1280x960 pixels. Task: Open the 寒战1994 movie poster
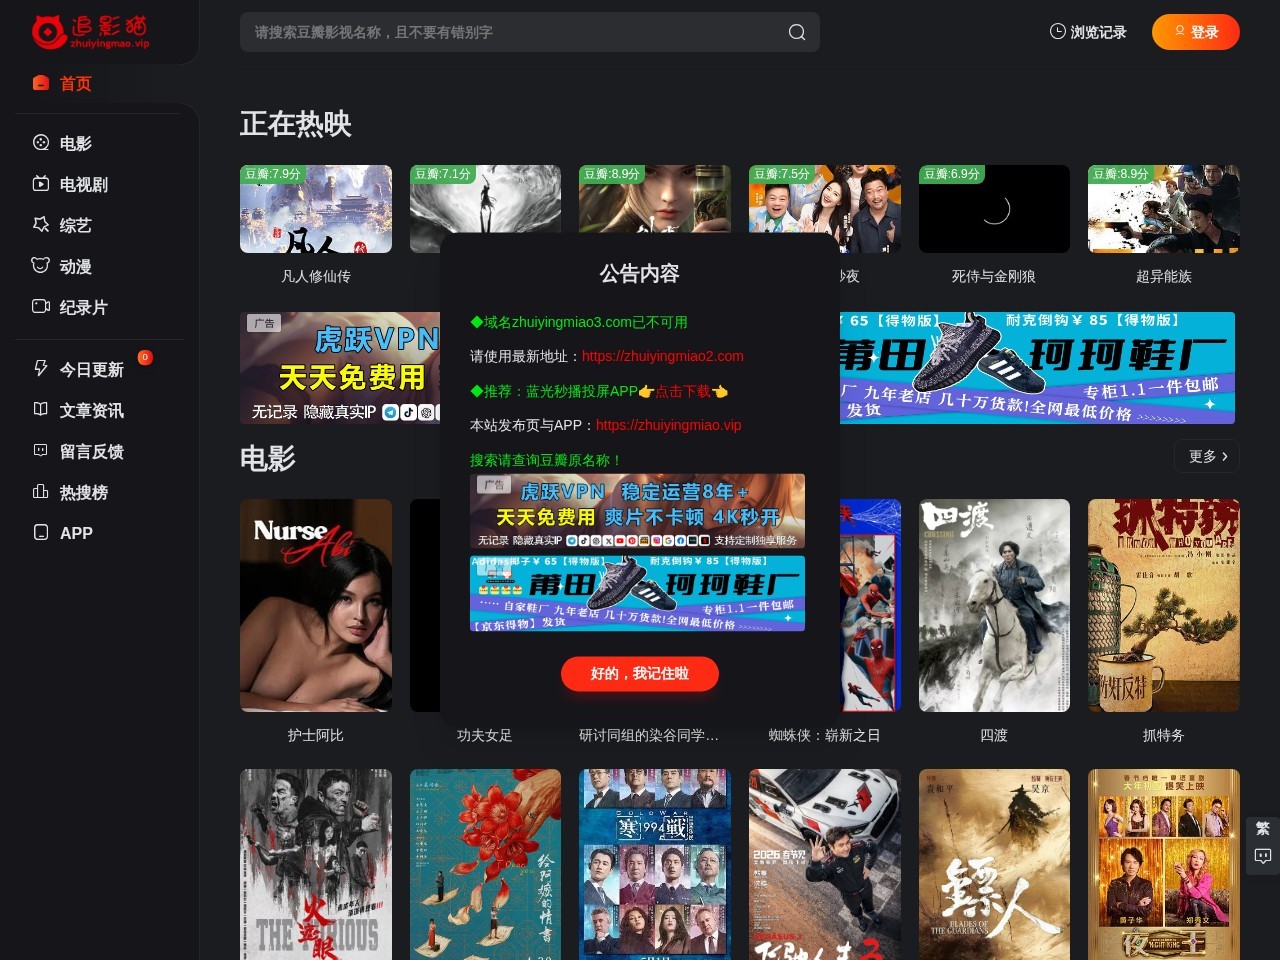655,864
